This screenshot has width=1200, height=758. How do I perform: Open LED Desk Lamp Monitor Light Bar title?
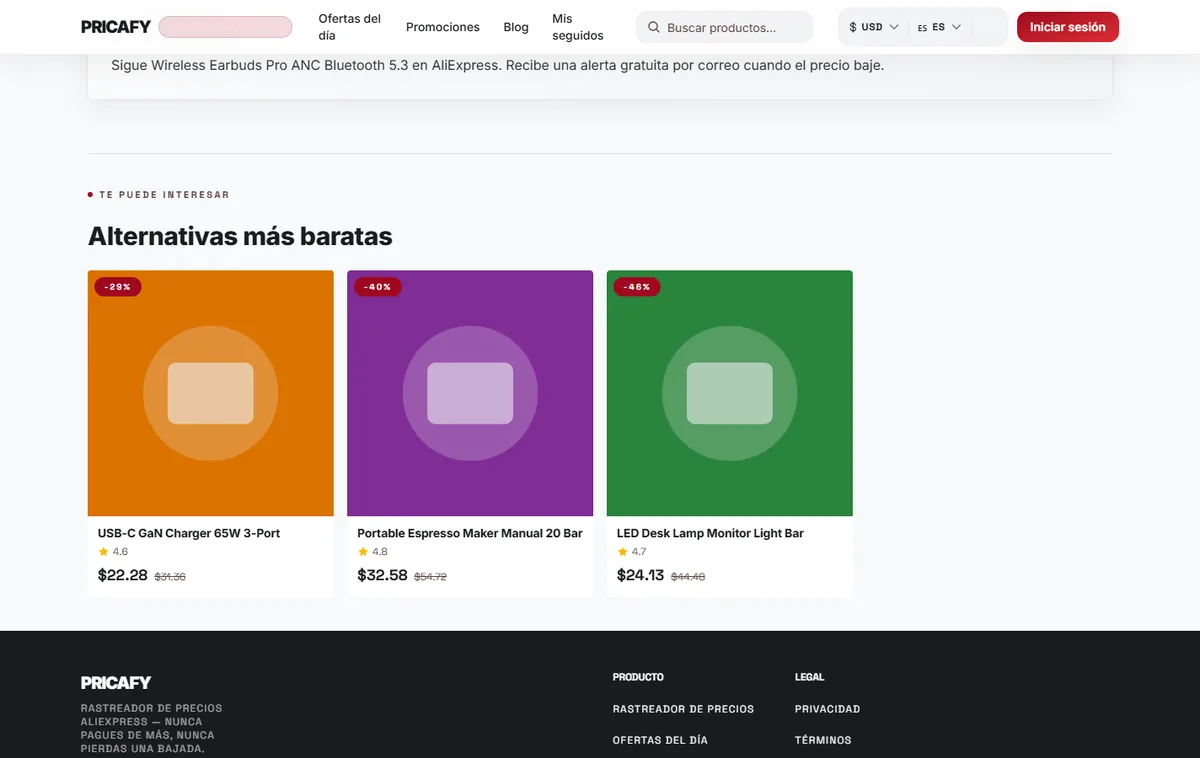click(x=711, y=534)
